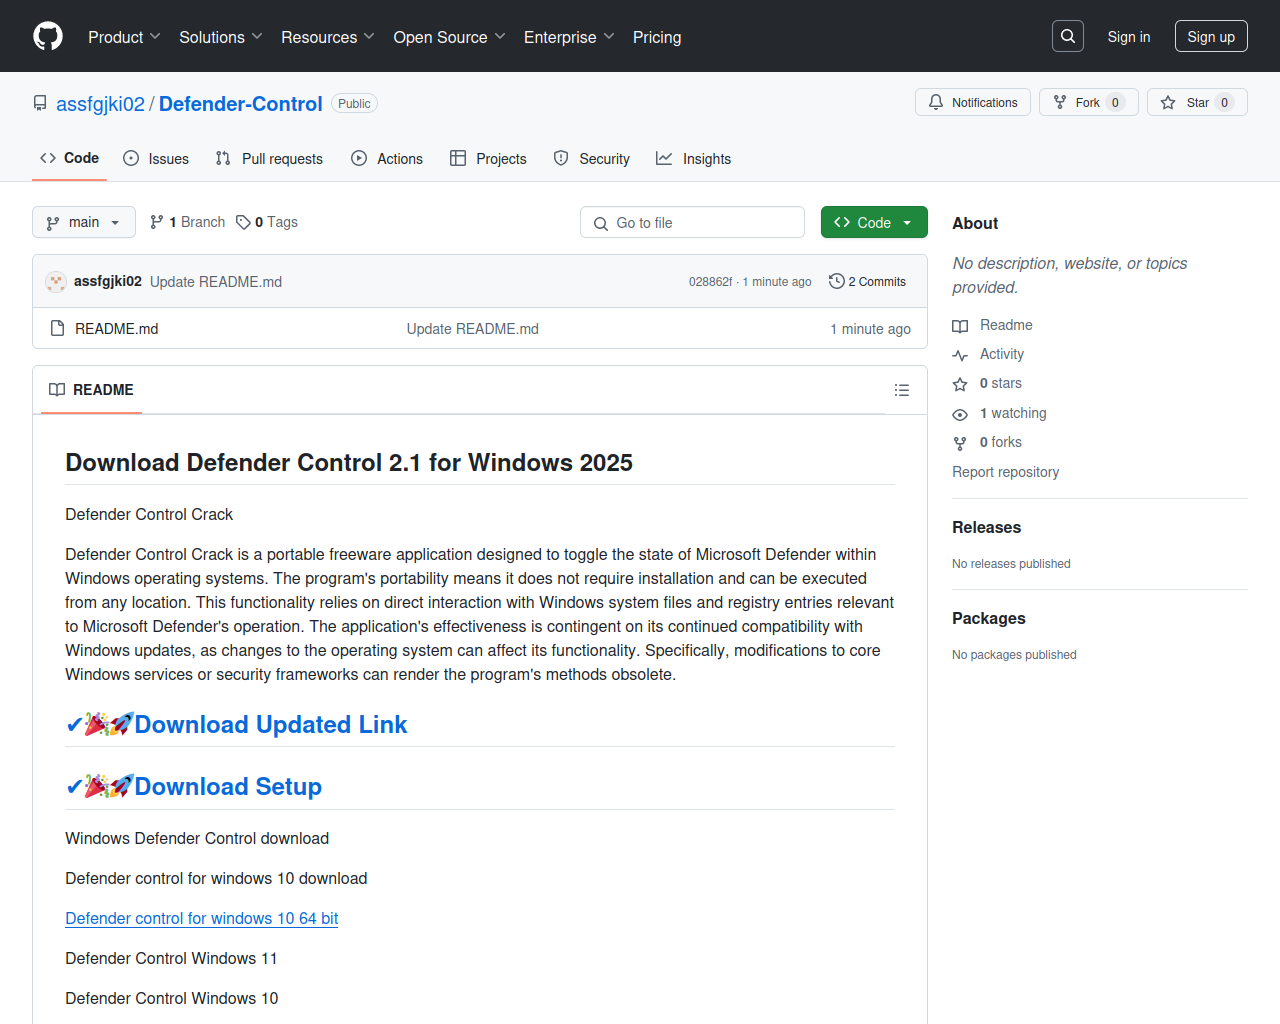Image resolution: width=1280 pixels, height=1024 pixels.
Task: Expand the Enterprise menu
Action: pyautogui.click(x=569, y=37)
